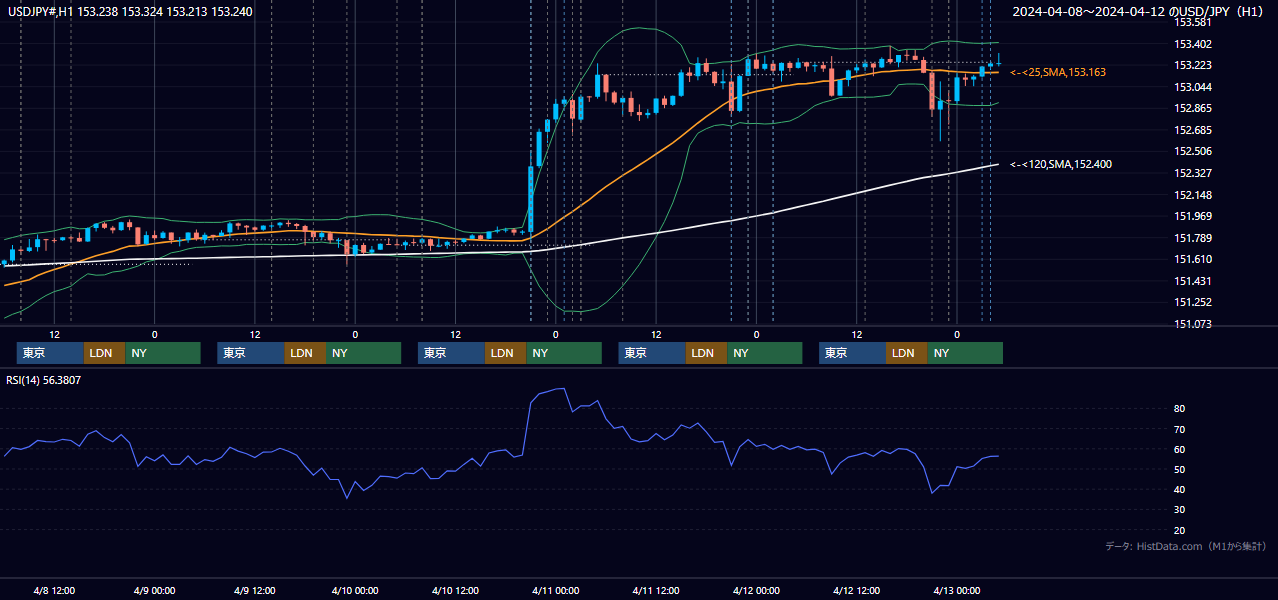Image resolution: width=1278 pixels, height=600 pixels.
Task: Click the USDJPY#,H1 OHLC header text
Action: [130, 11]
